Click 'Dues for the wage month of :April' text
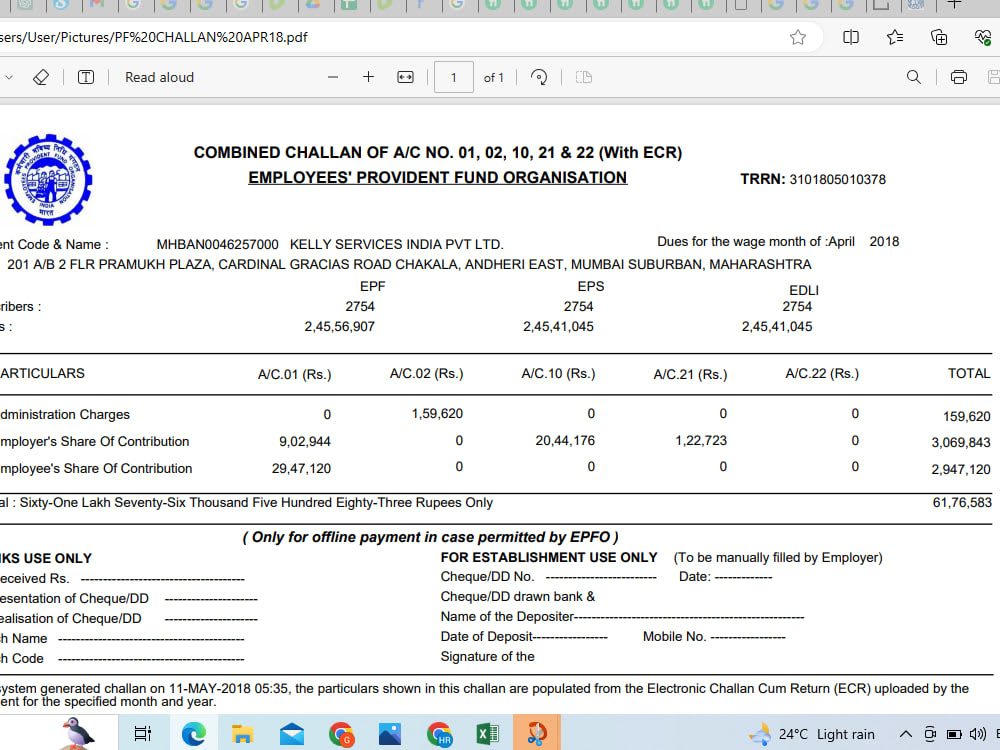Viewport: 1000px width, 750px height. click(x=756, y=242)
